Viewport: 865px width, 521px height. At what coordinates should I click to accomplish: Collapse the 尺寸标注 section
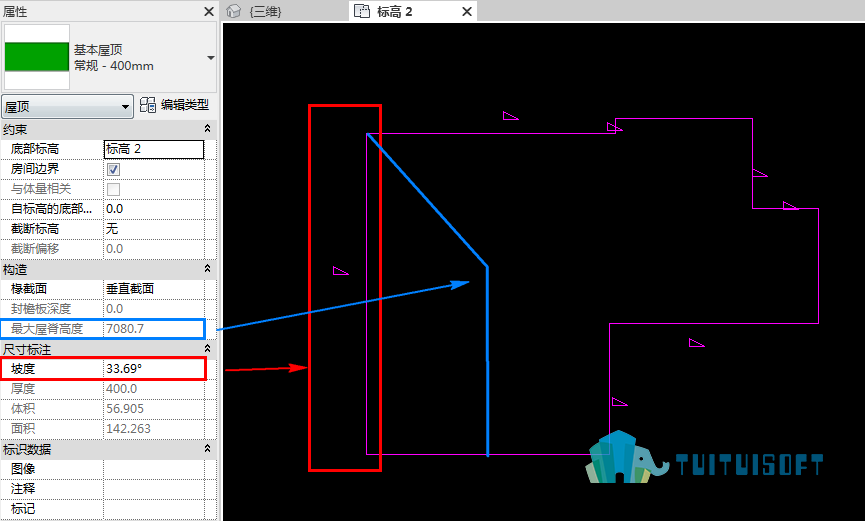pos(207,349)
